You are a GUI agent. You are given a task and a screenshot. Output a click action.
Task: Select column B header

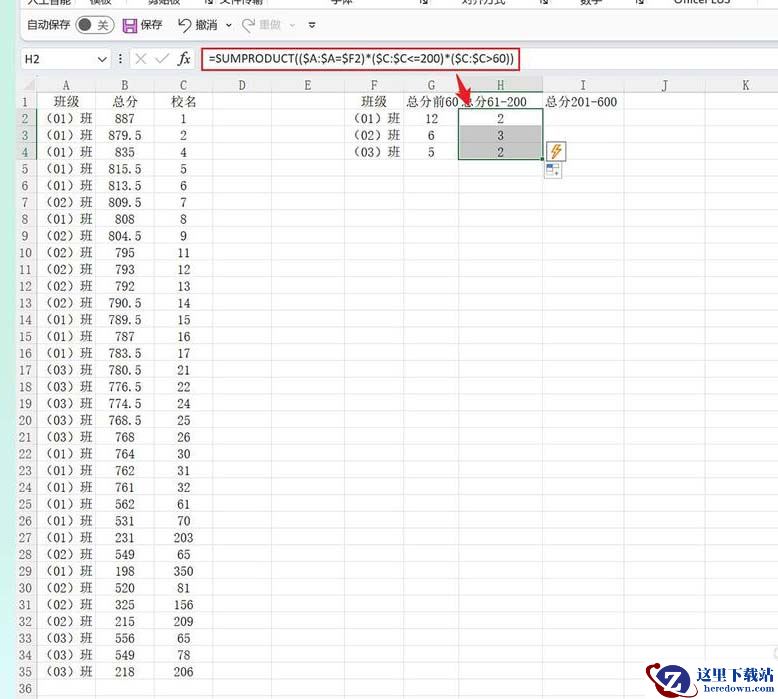125,85
